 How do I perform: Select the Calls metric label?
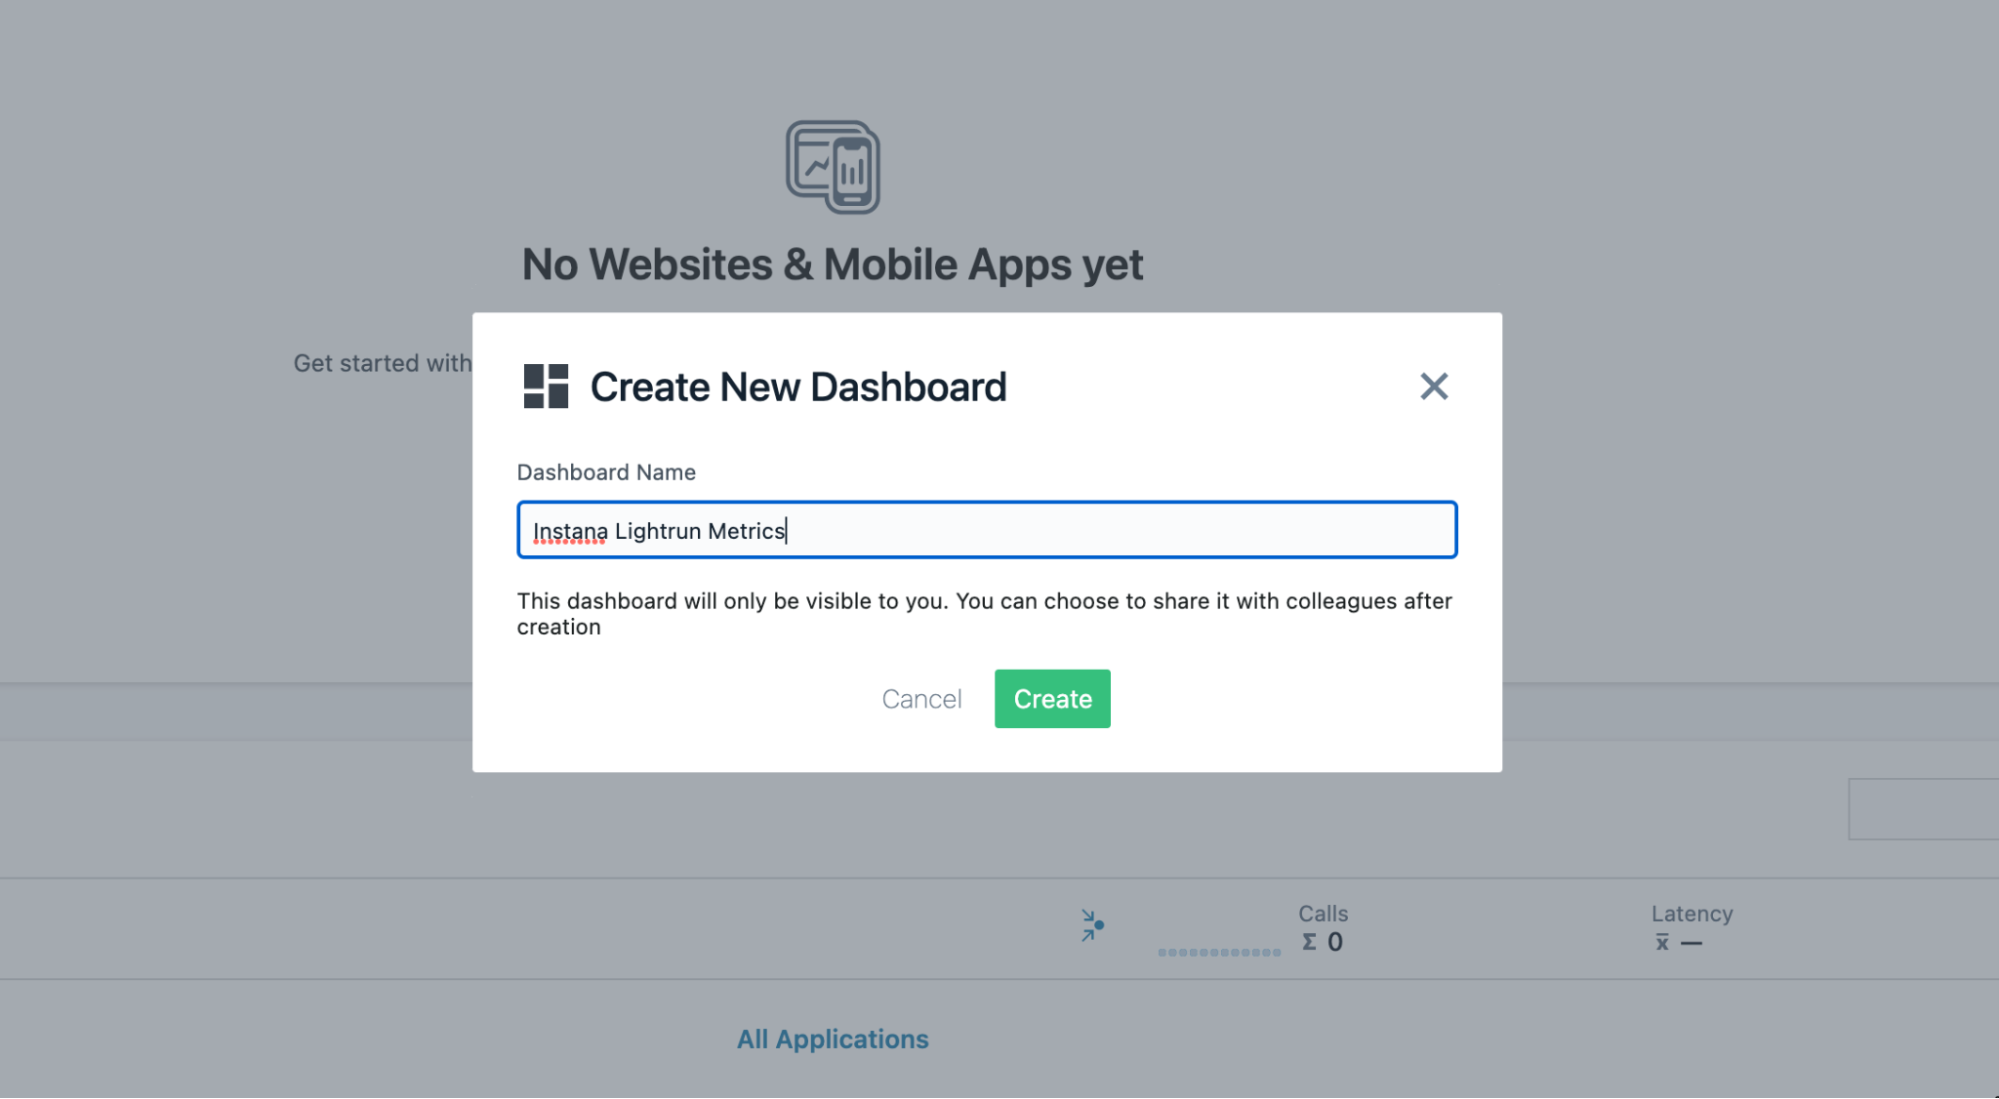pos(1322,913)
